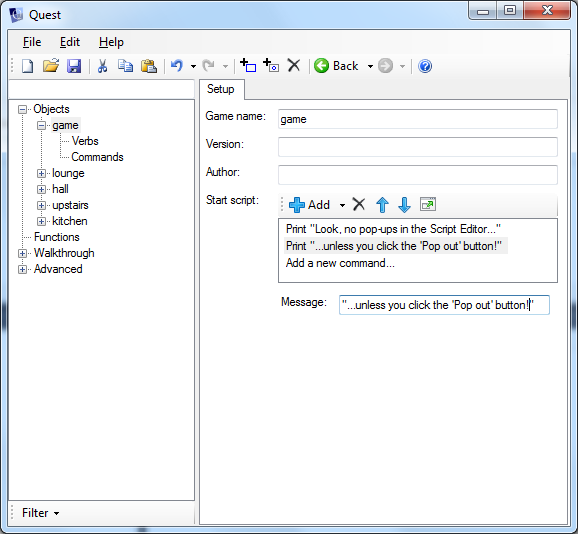Open undo history dropdown arrow
This screenshot has height=534, width=578.
193,67
